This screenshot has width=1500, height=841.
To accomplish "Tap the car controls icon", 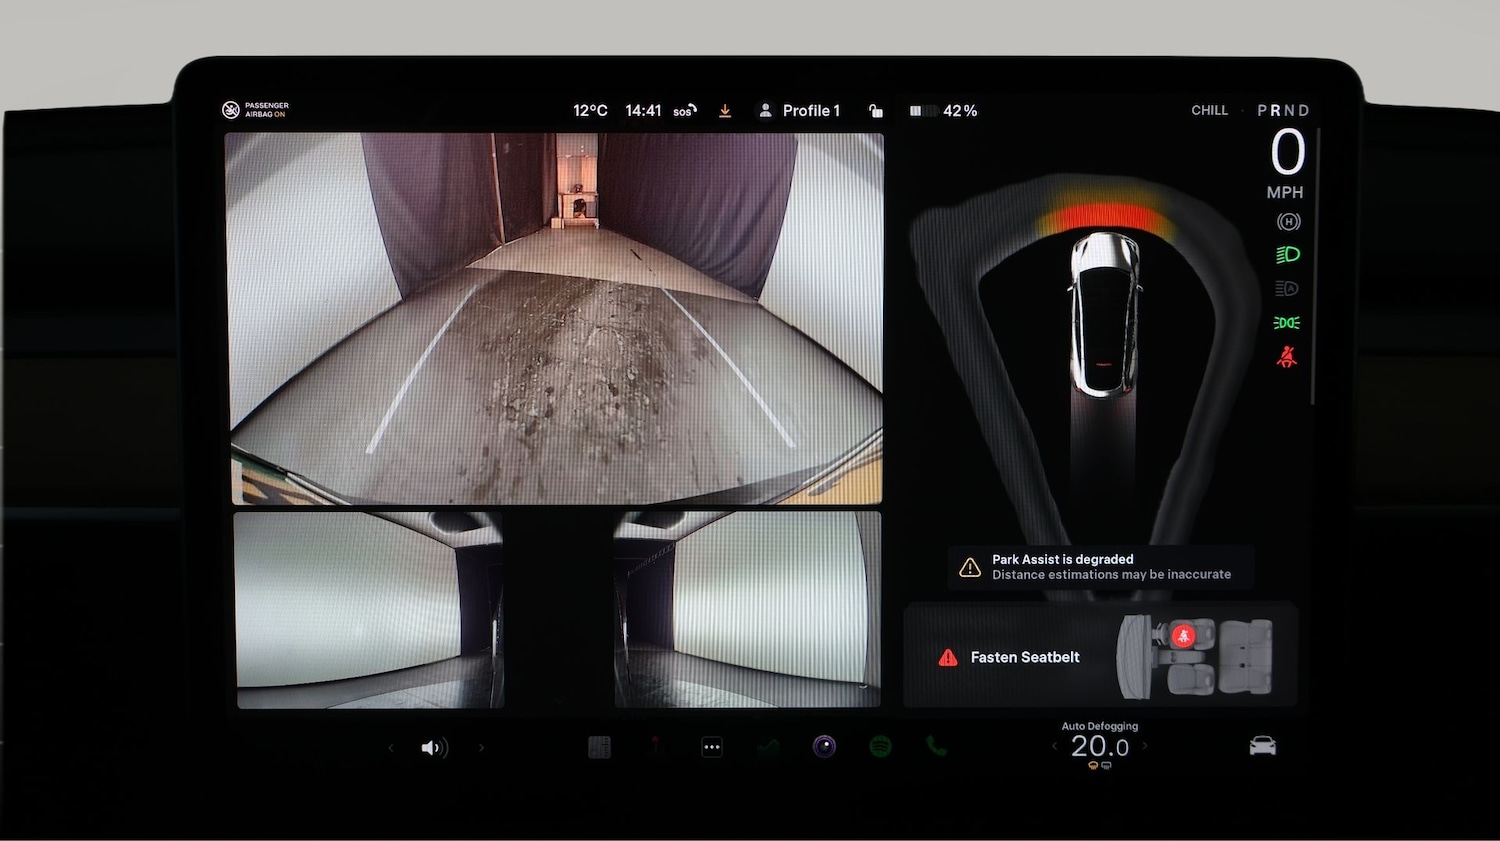I will 1262,746.
